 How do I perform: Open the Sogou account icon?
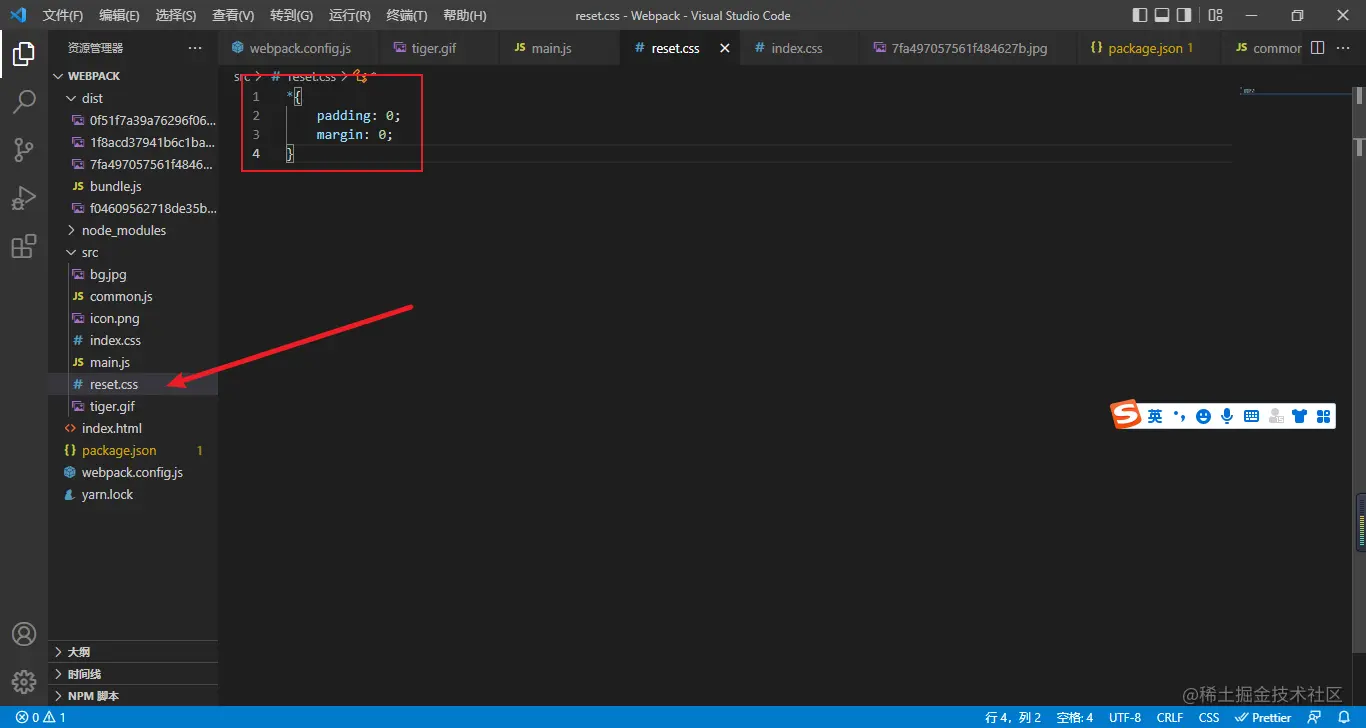coord(1275,416)
